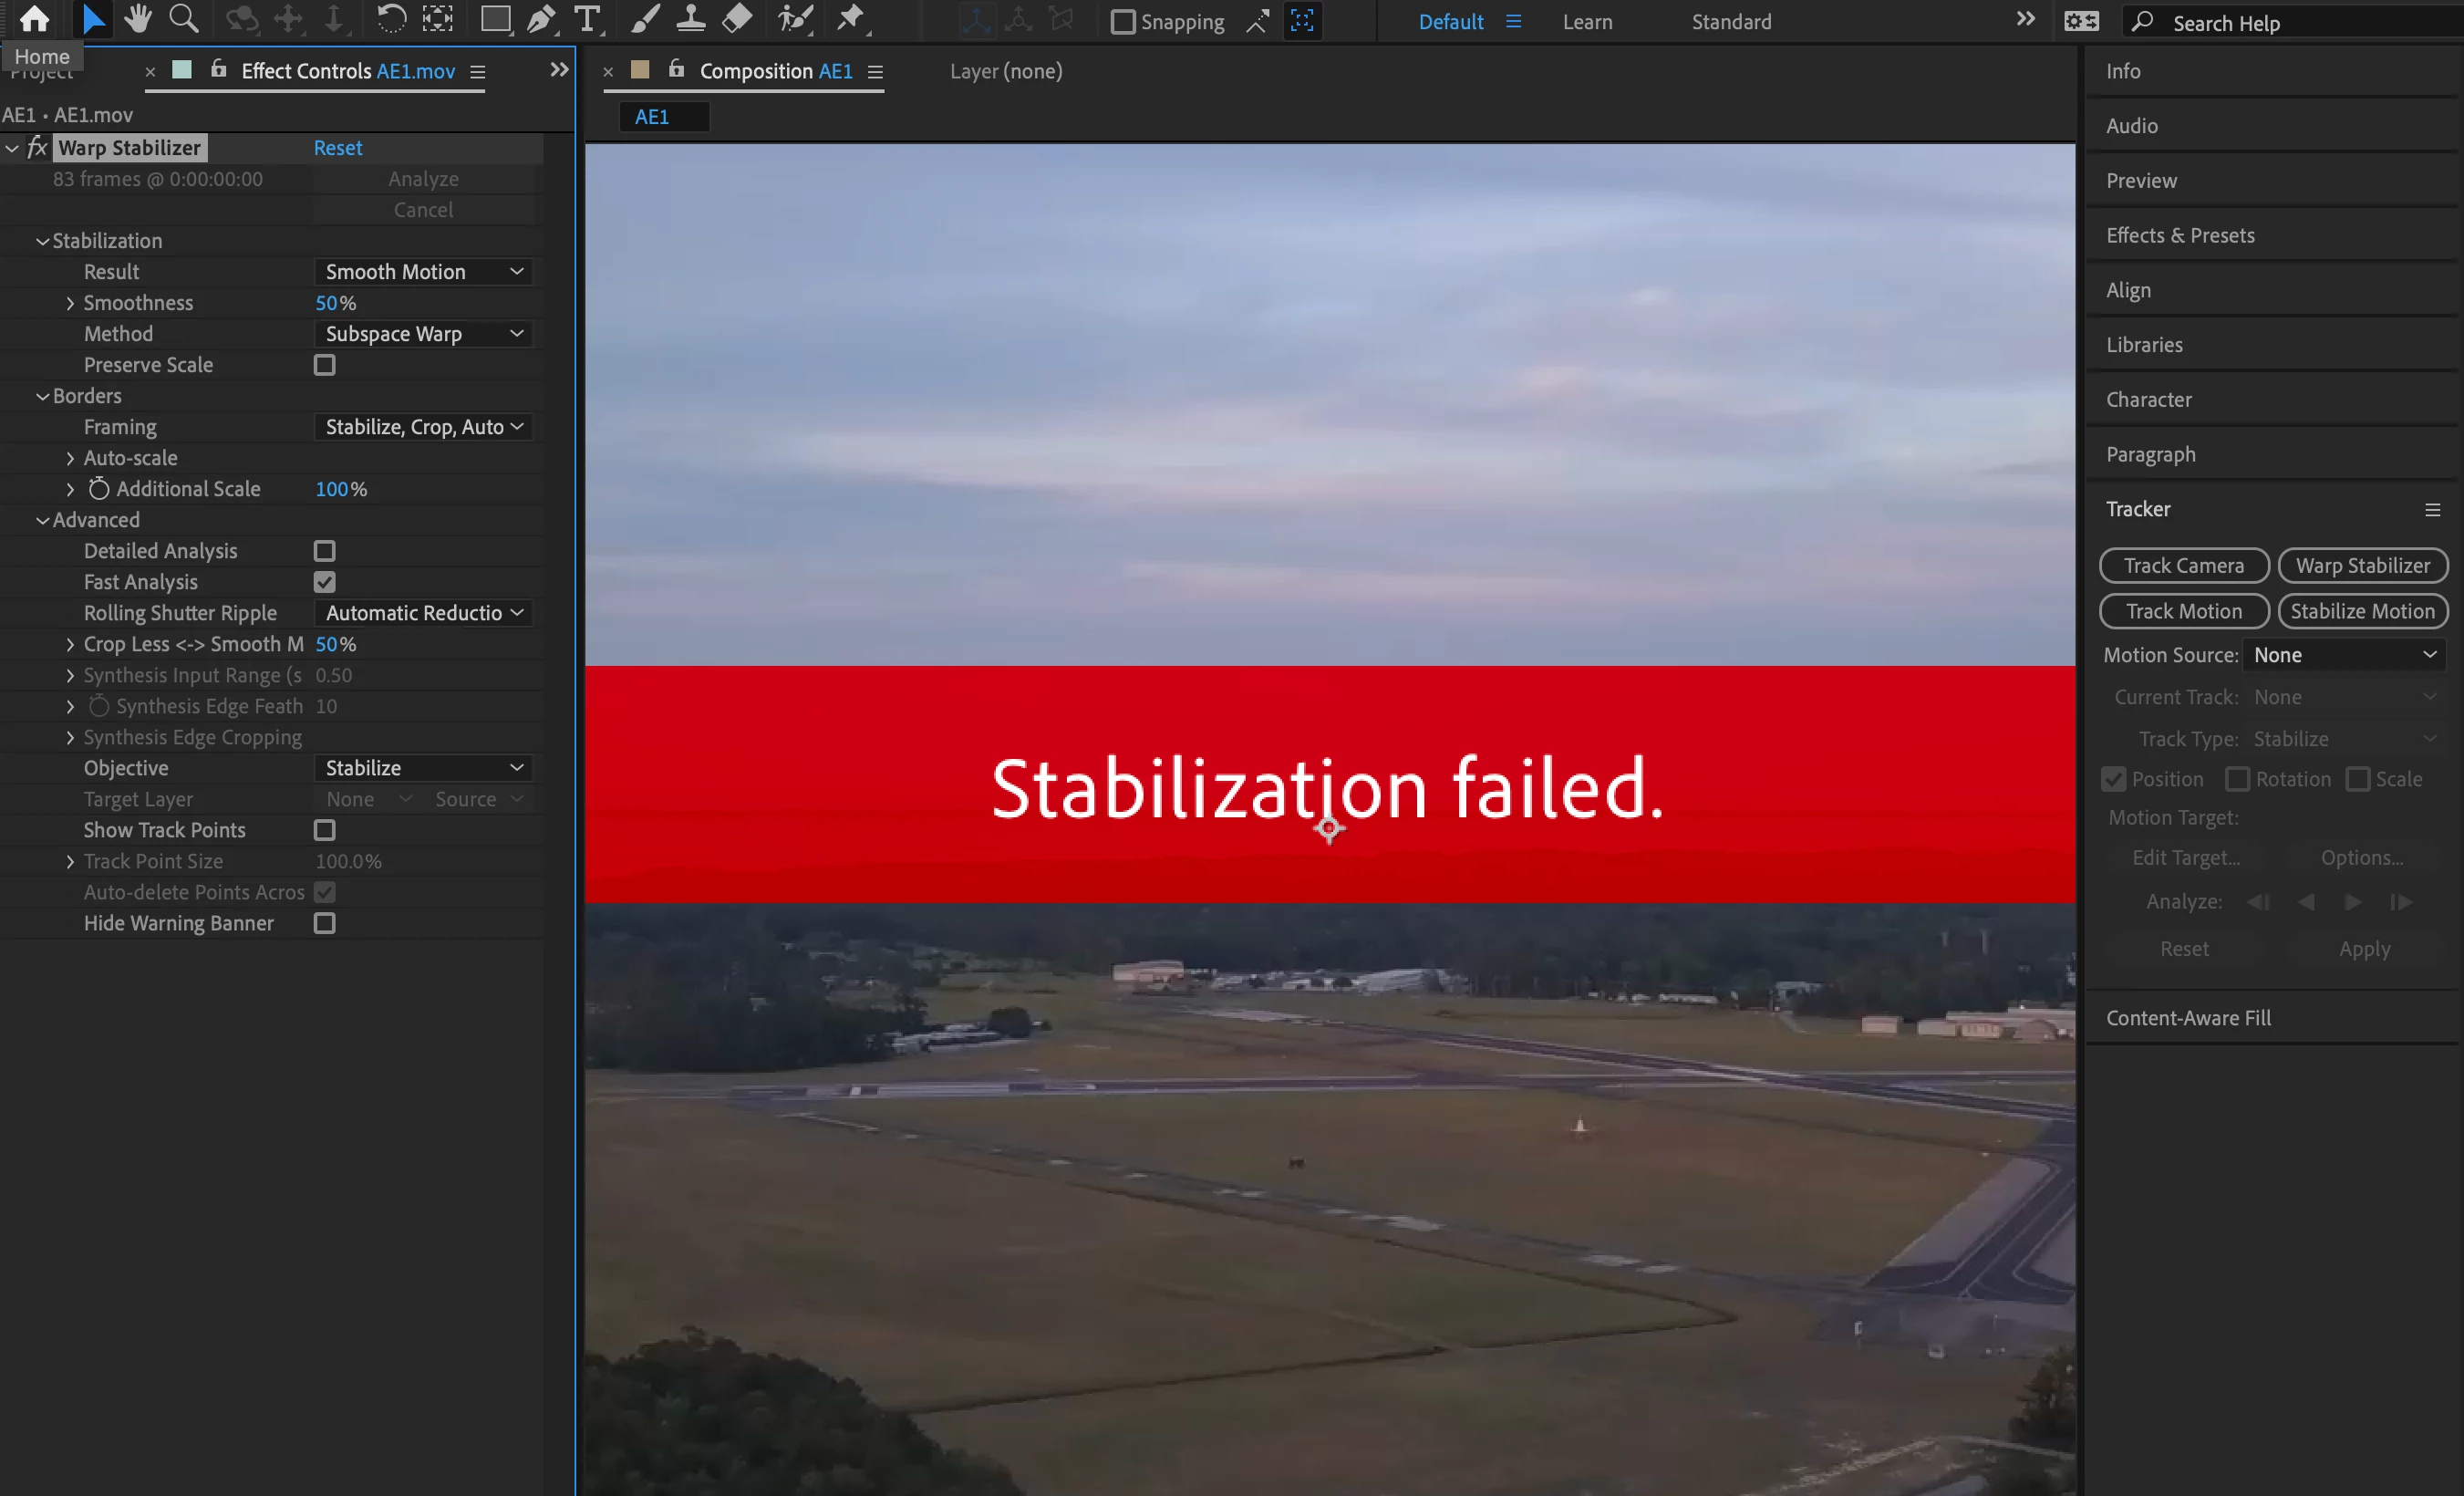Select the Hand tool
The height and width of the screenshot is (1496, 2464).
coord(138,19)
